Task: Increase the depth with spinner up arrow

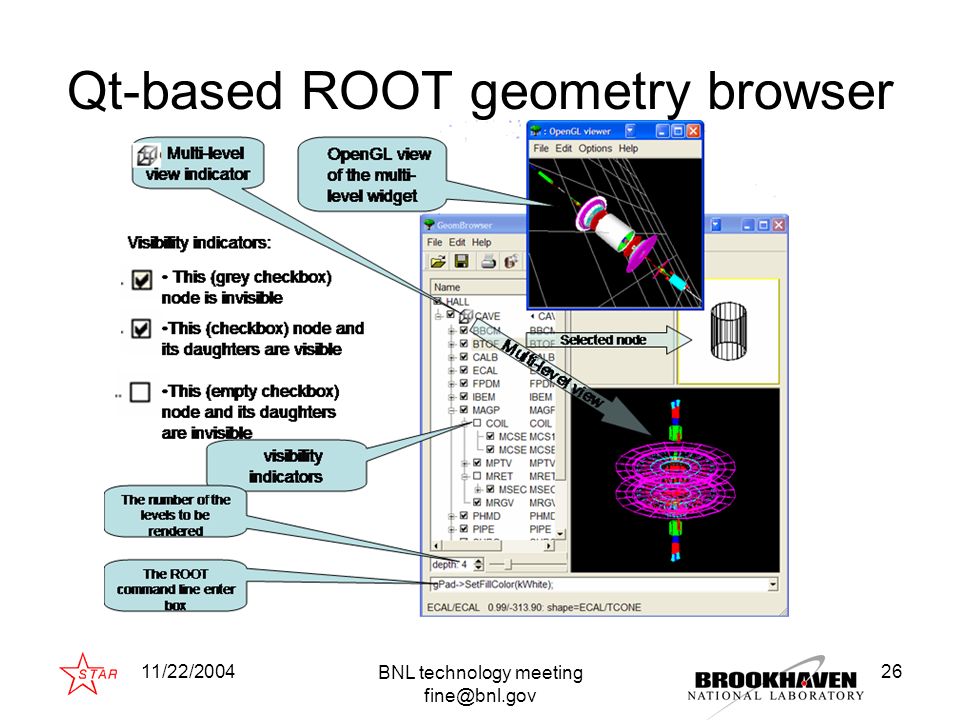Action: 479,561
